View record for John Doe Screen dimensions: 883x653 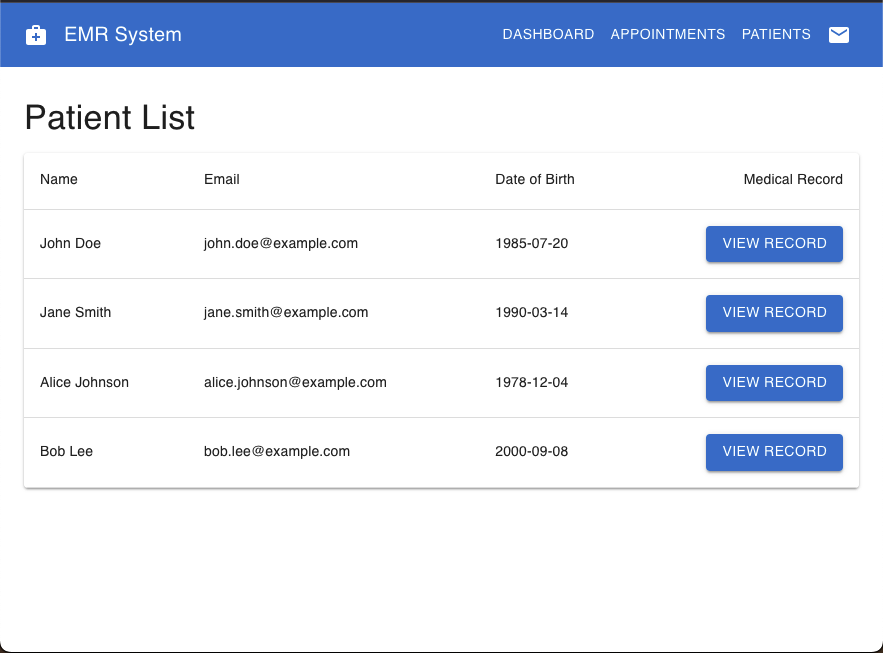(774, 244)
